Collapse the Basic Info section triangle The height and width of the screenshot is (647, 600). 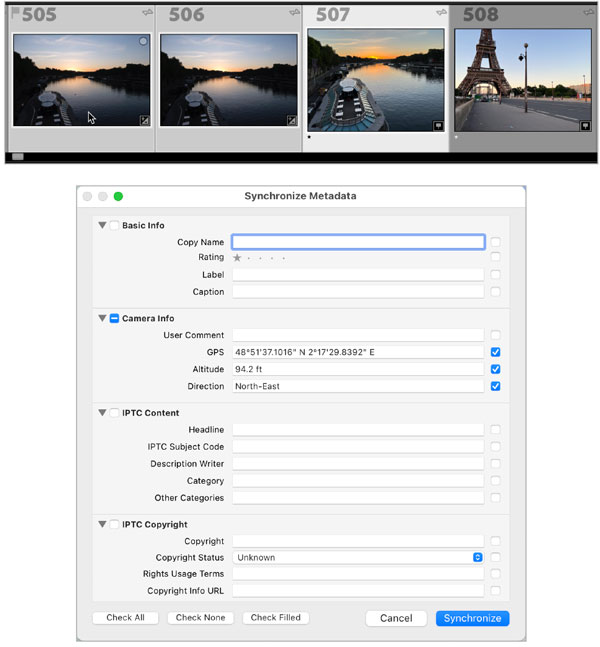102,225
